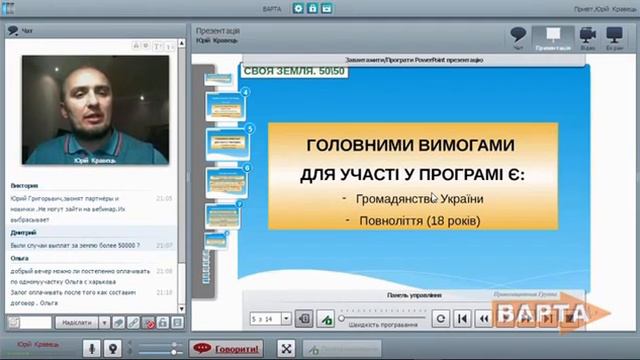
Task: Switch to the Відео camera tab
Action: pos(588,38)
